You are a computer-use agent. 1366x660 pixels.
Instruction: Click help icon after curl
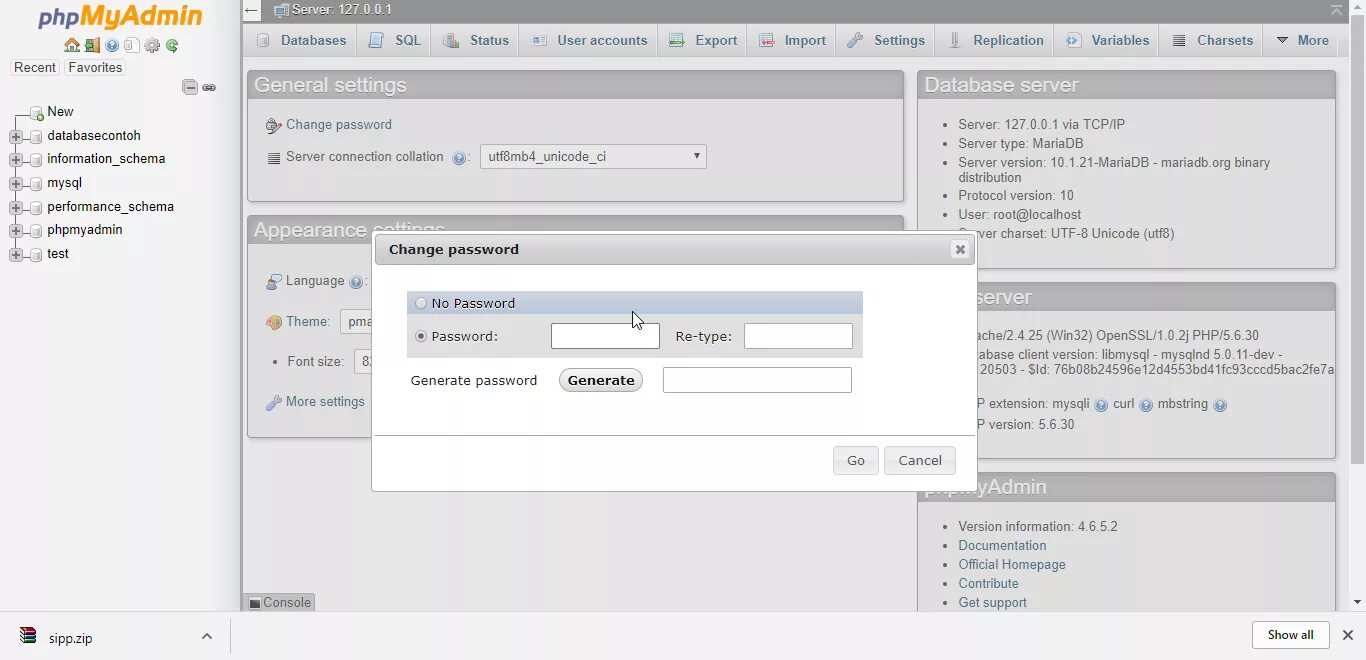click(x=1146, y=405)
